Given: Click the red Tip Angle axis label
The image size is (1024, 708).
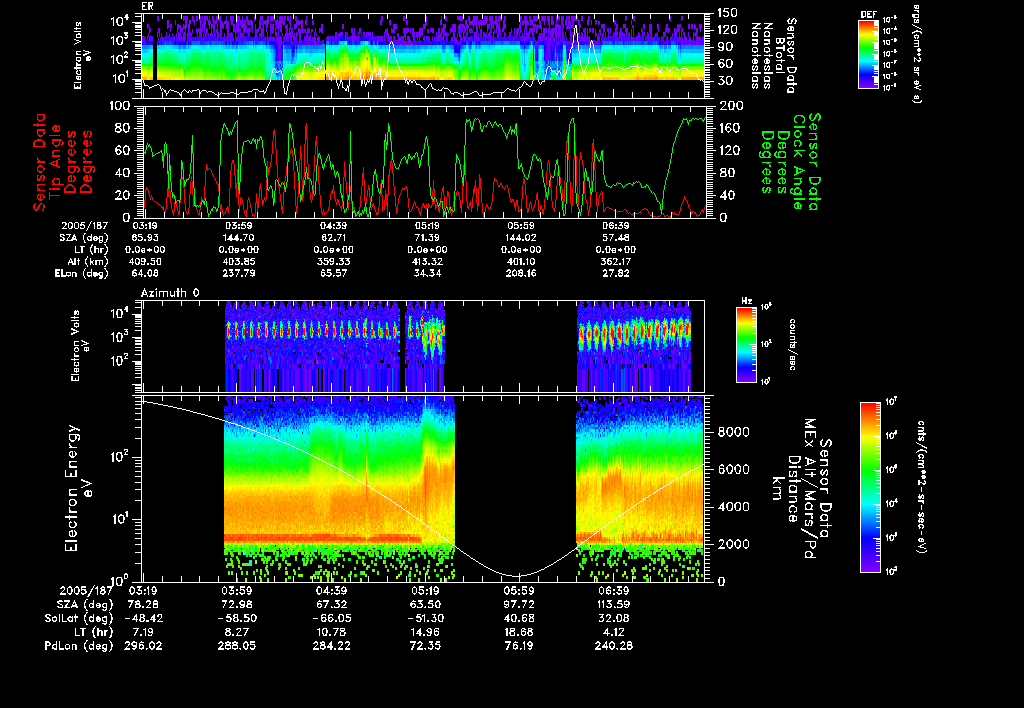Looking at the screenshot, I should pyautogui.click(x=63, y=162).
